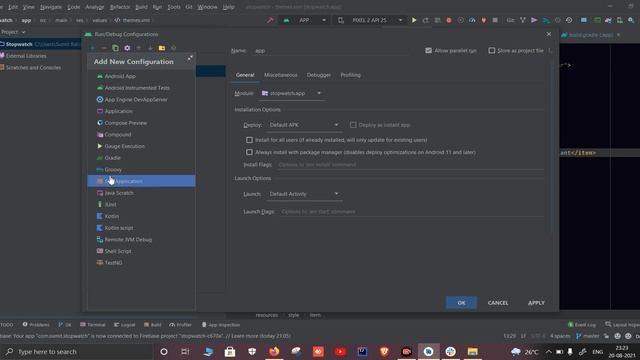640x360 pixels.
Task: Open File Explorer from taskbar
Action: click(472, 351)
